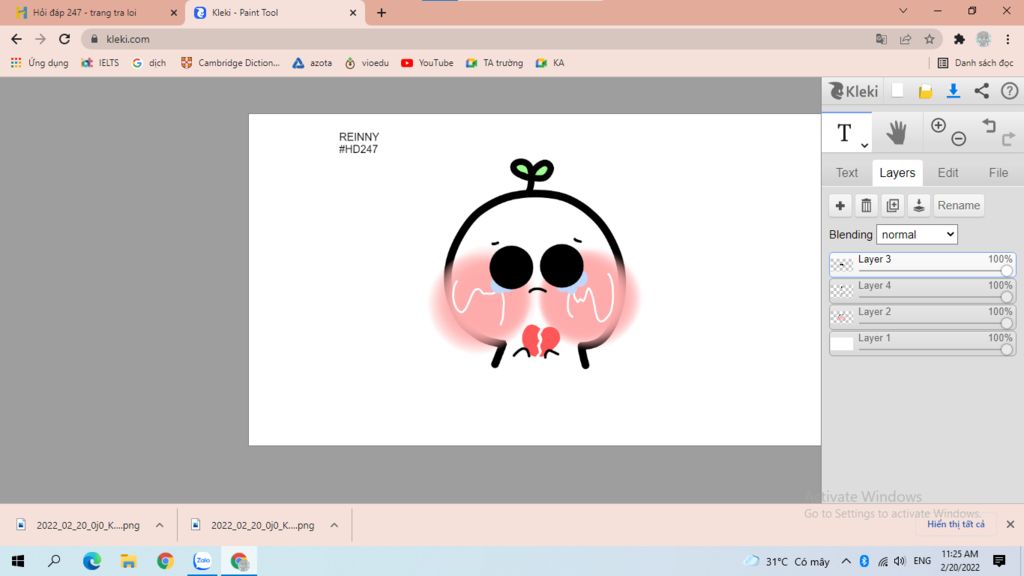Screen dimensions: 1024x576
Task: Expand options for first downloaded png
Action: [x=159, y=525]
